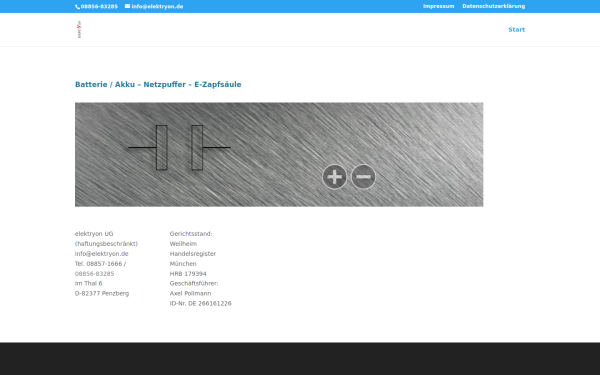Click text ID-Nr. DE 266161226
Image resolution: width=600 pixels, height=375 pixels.
201,303
